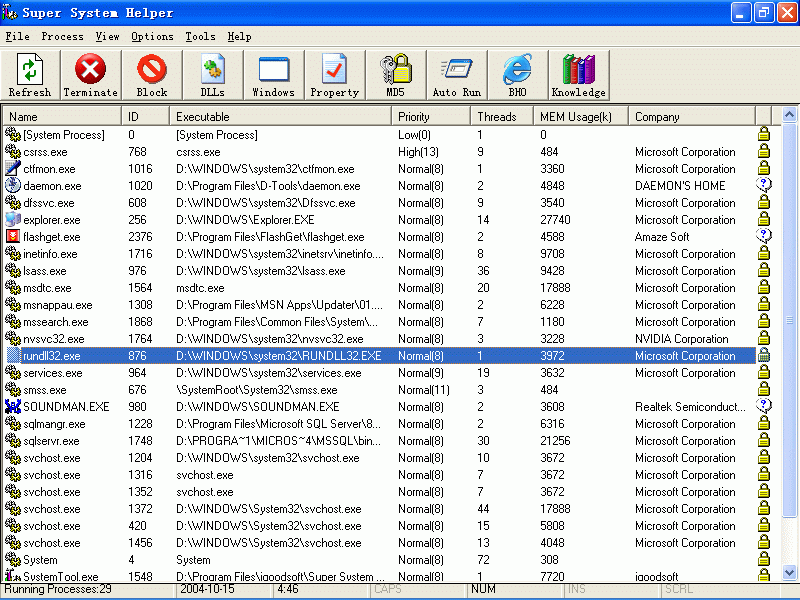Open the Options menu
800x600 pixels.
[x=152, y=37]
